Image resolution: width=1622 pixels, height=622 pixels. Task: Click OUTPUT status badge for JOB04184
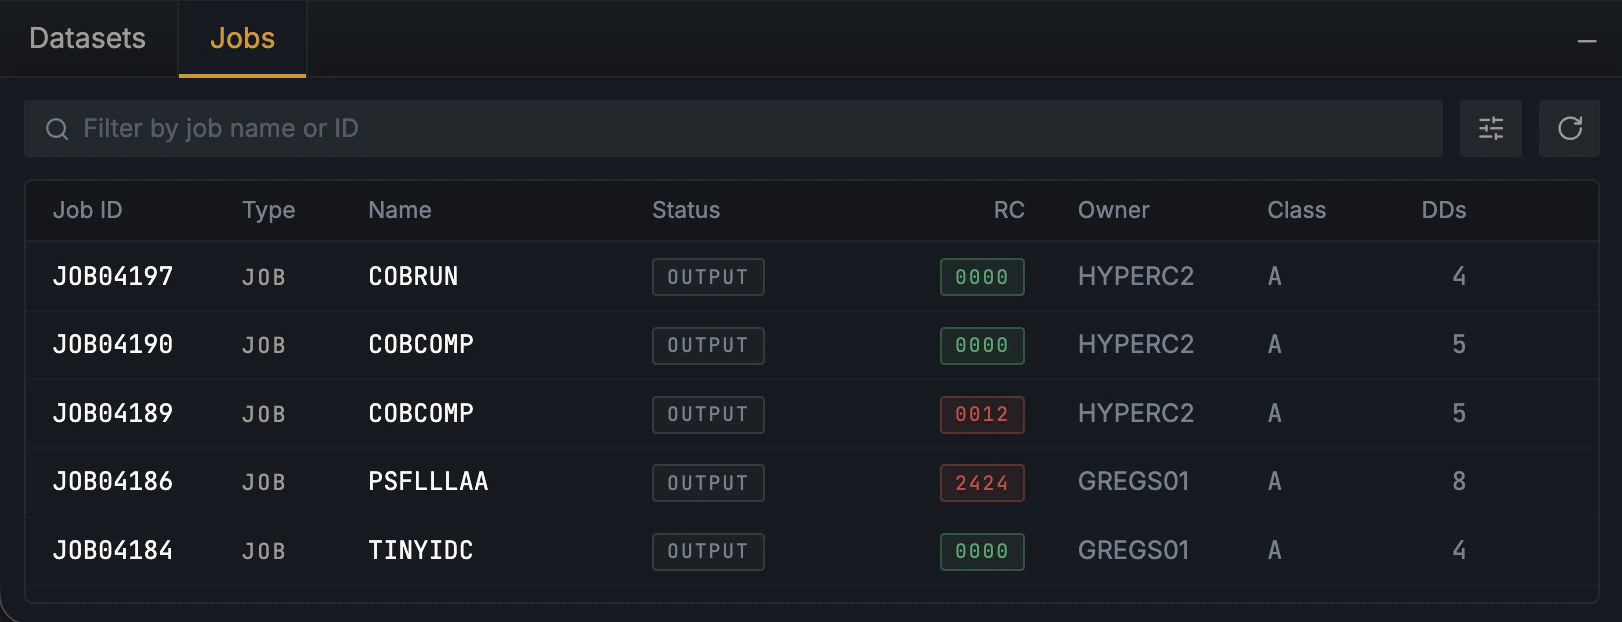(708, 551)
